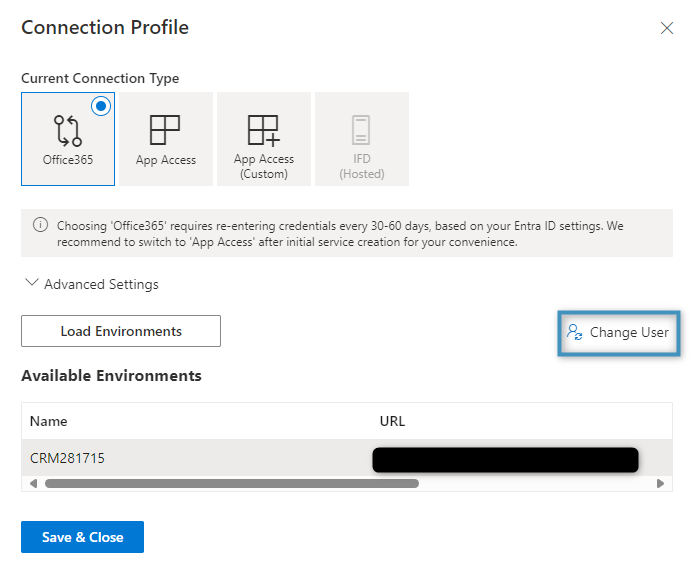Toggle the Office365 radio button indicator

pos(101,106)
